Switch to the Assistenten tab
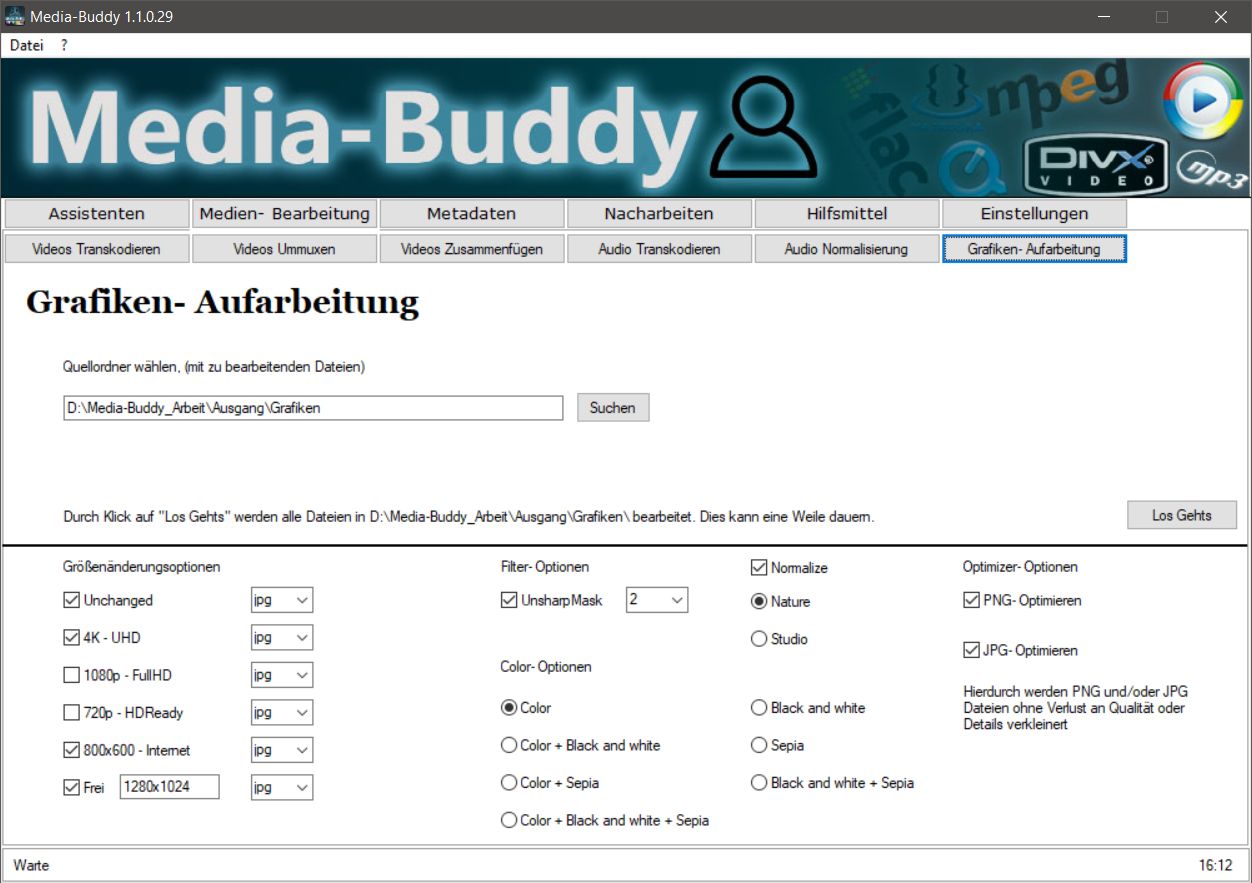Viewport: 1252px width, 883px height. point(97,213)
